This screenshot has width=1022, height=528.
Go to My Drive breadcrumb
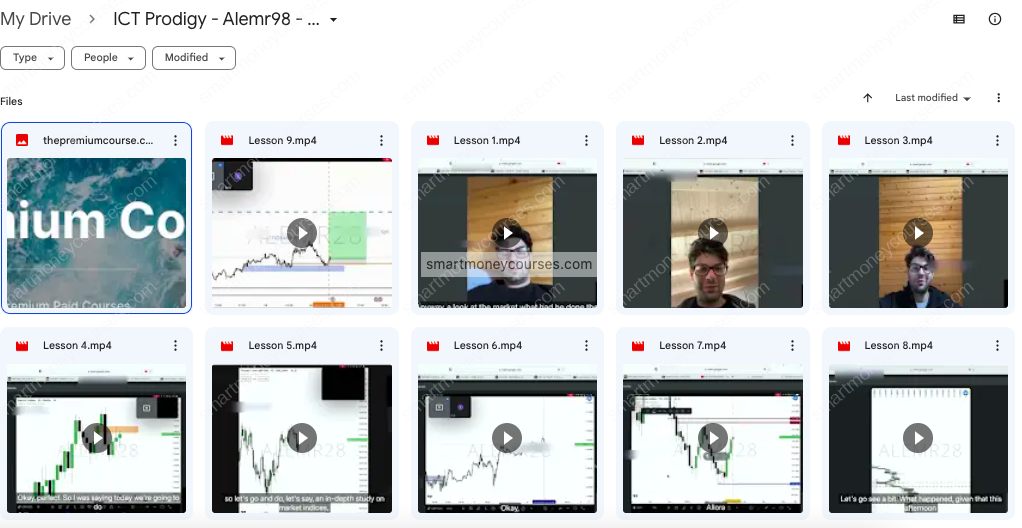36,20
